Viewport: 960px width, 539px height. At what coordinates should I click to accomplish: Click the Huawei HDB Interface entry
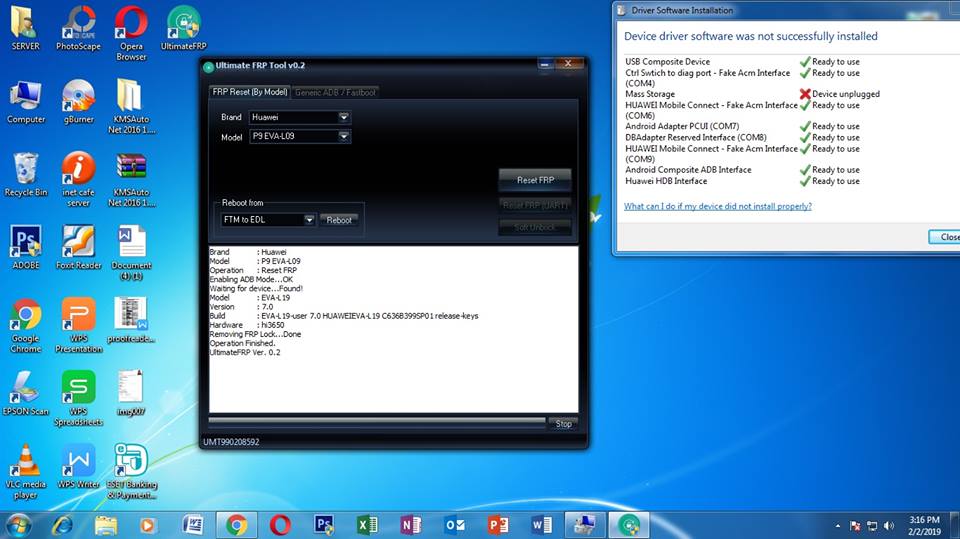click(666, 181)
